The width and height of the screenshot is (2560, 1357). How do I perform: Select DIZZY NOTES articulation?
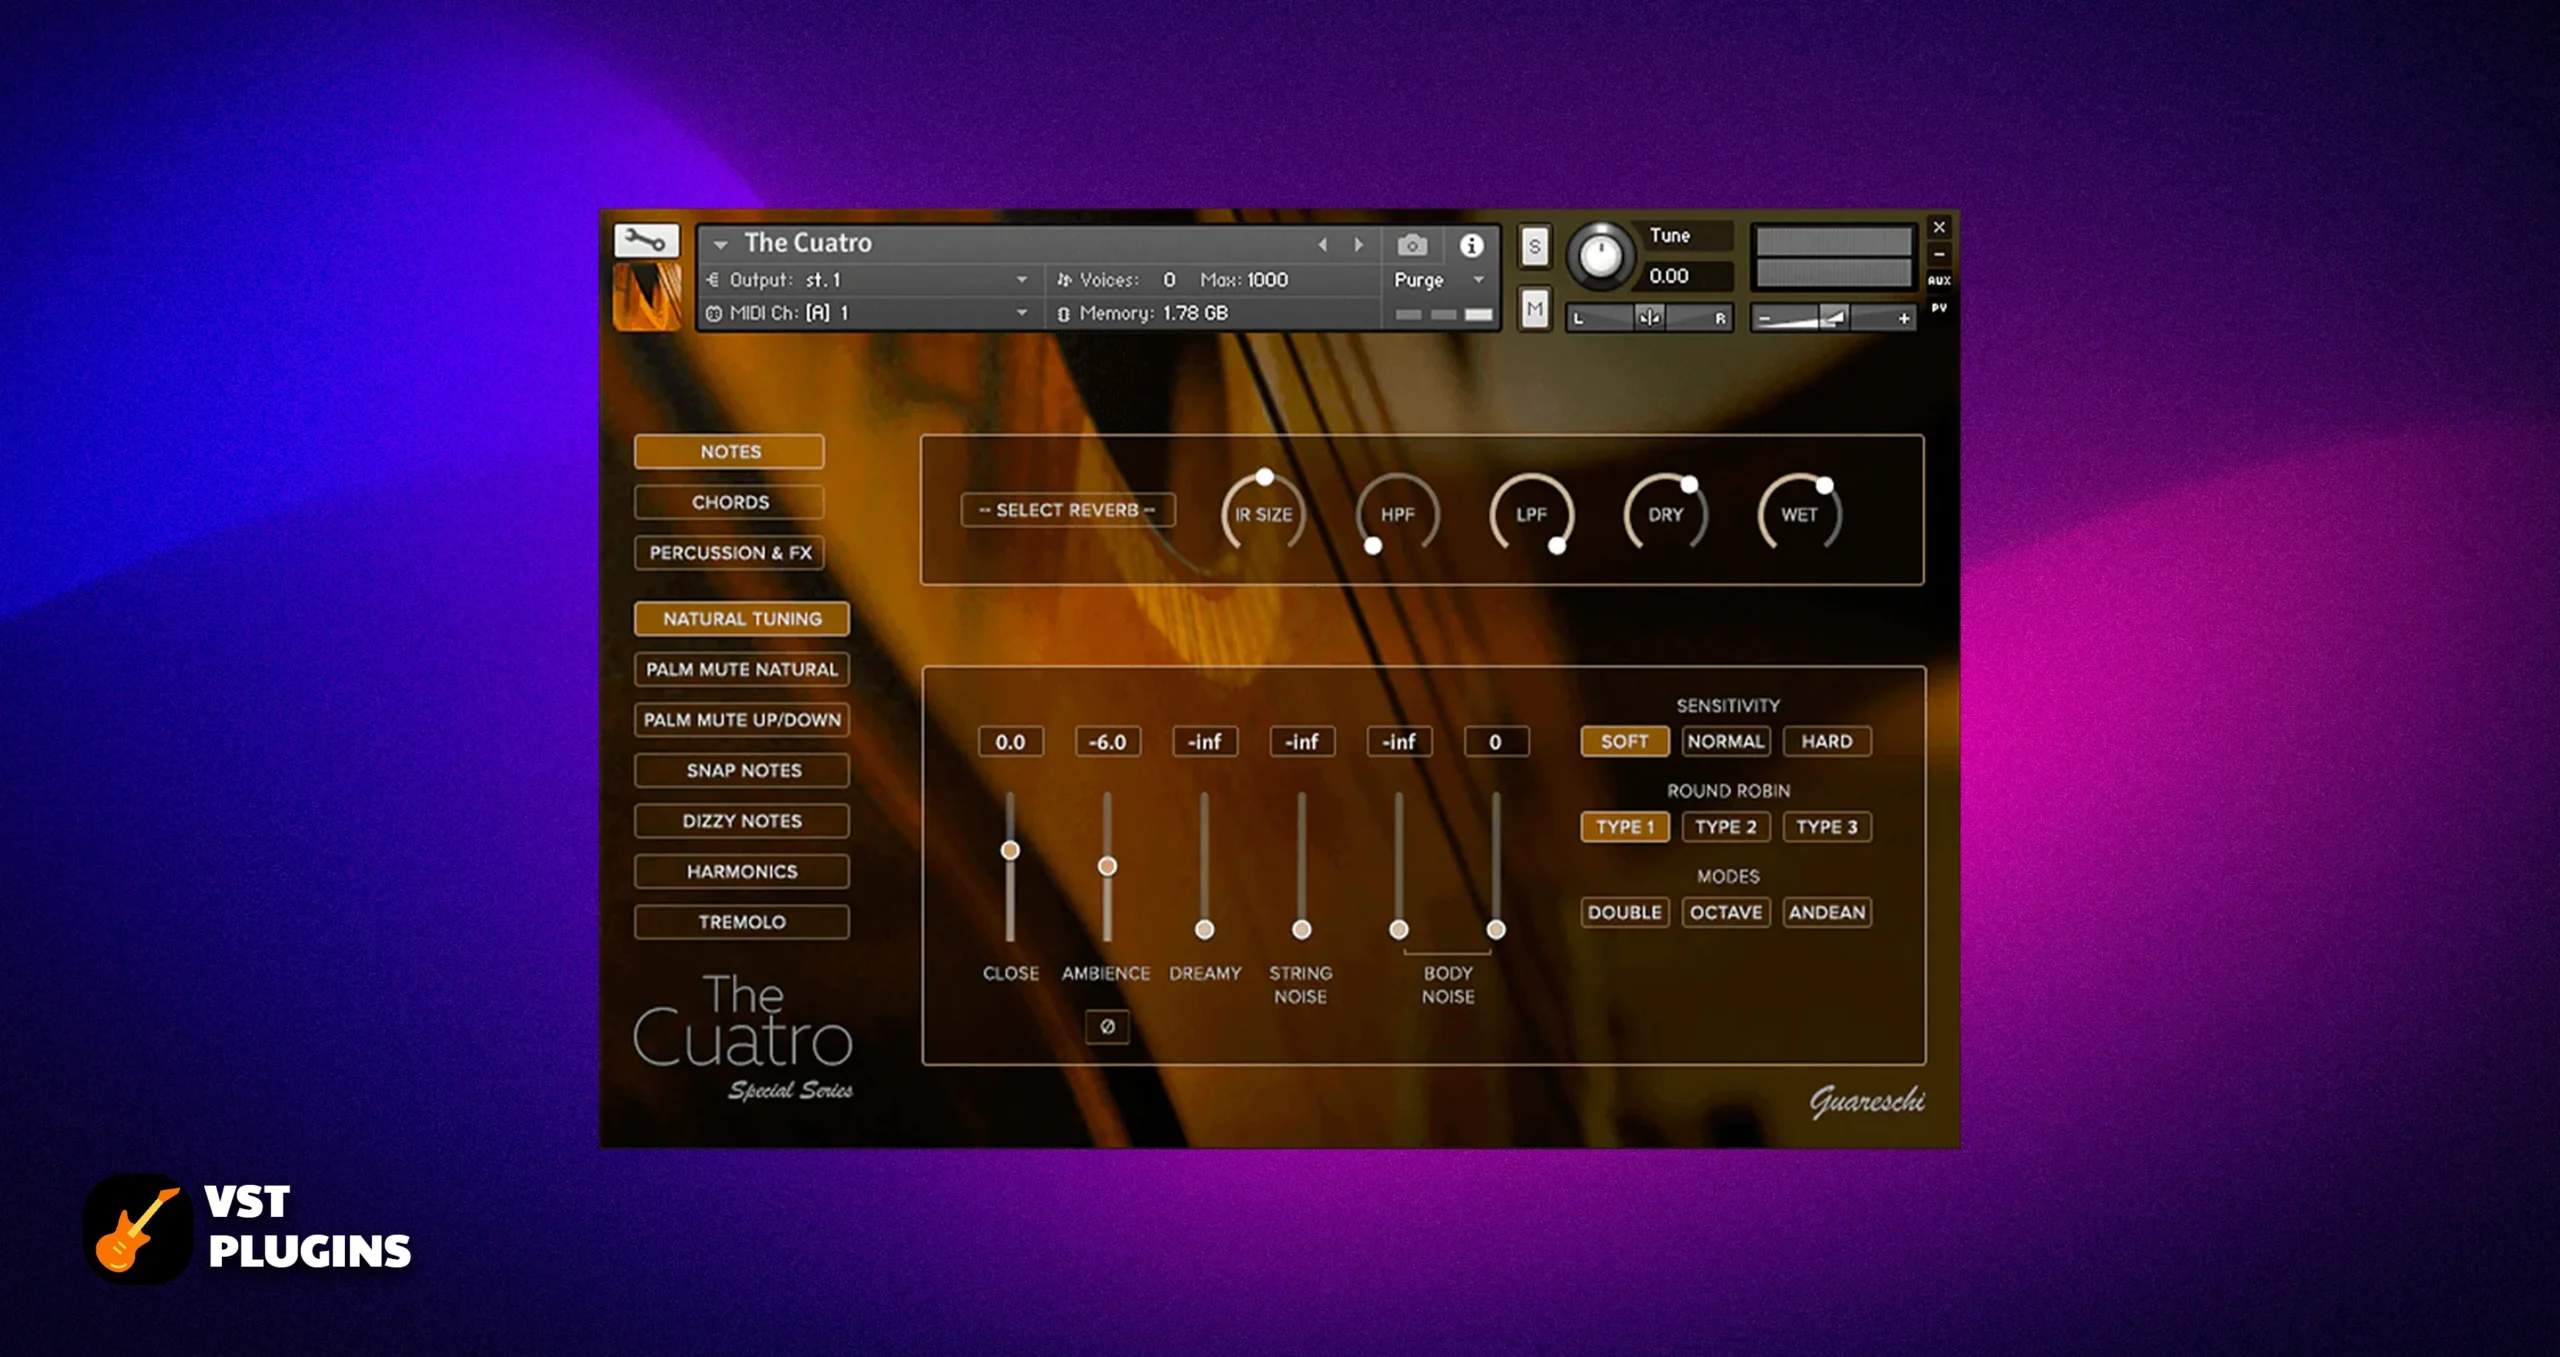pos(742,821)
